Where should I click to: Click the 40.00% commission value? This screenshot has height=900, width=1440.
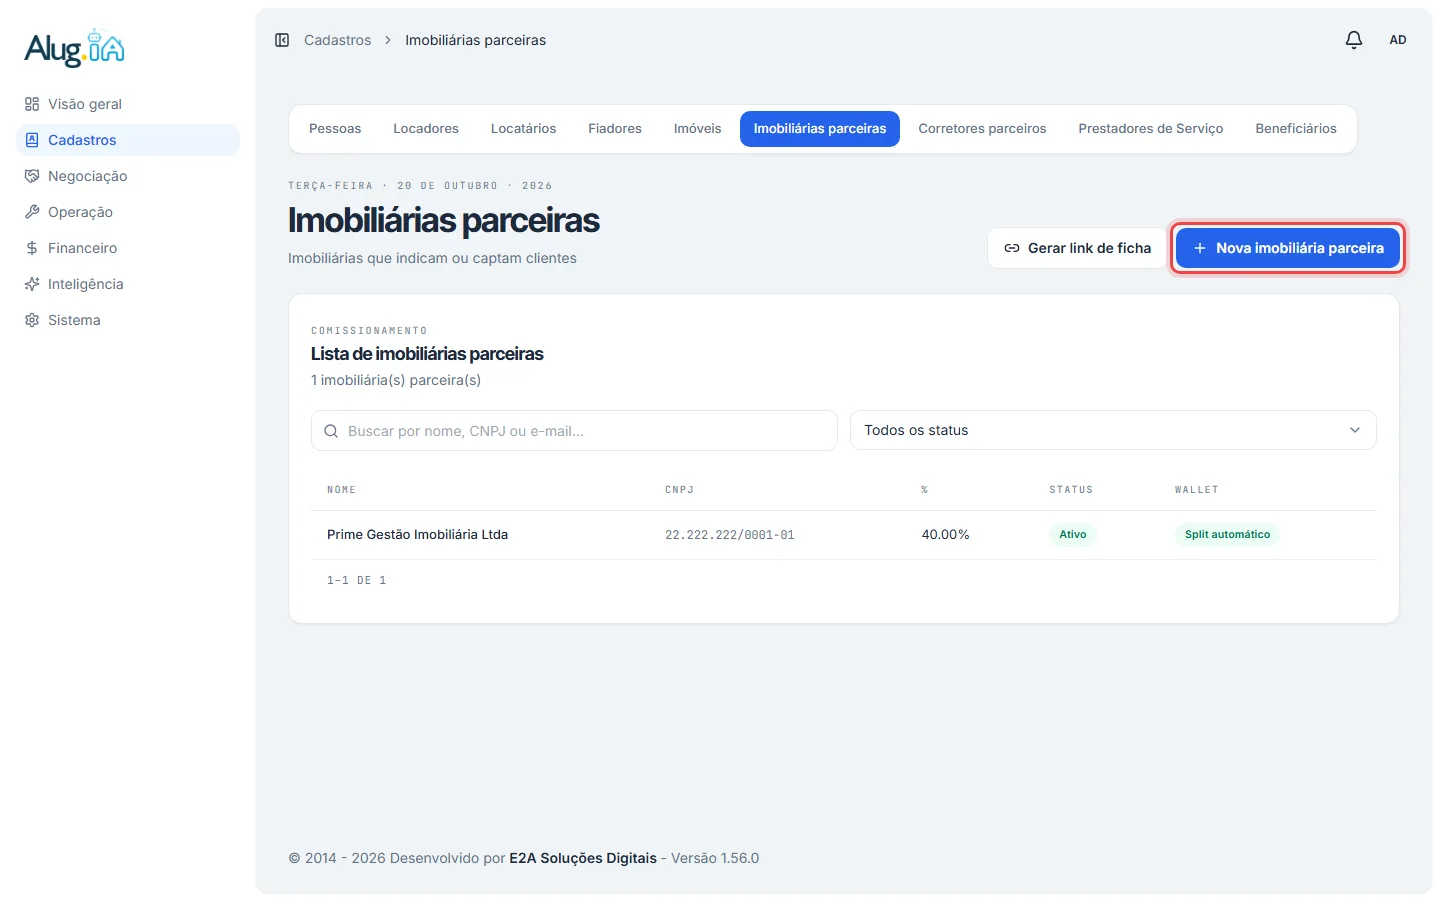click(945, 535)
